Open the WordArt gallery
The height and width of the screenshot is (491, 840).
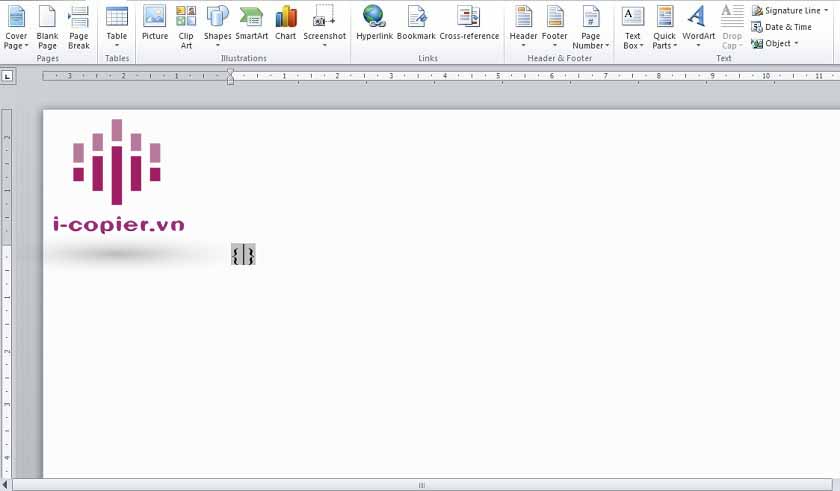tap(698, 26)
